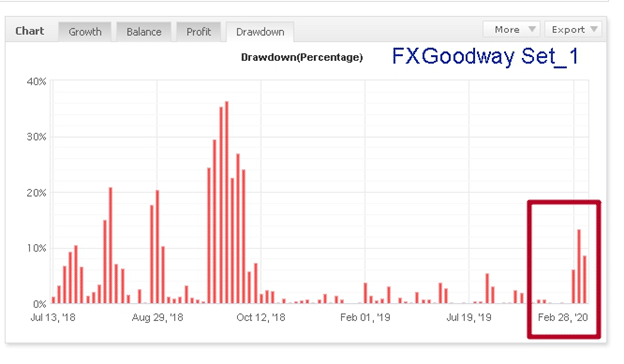
Task: Select the Profit tab
Action: (199, 32)
